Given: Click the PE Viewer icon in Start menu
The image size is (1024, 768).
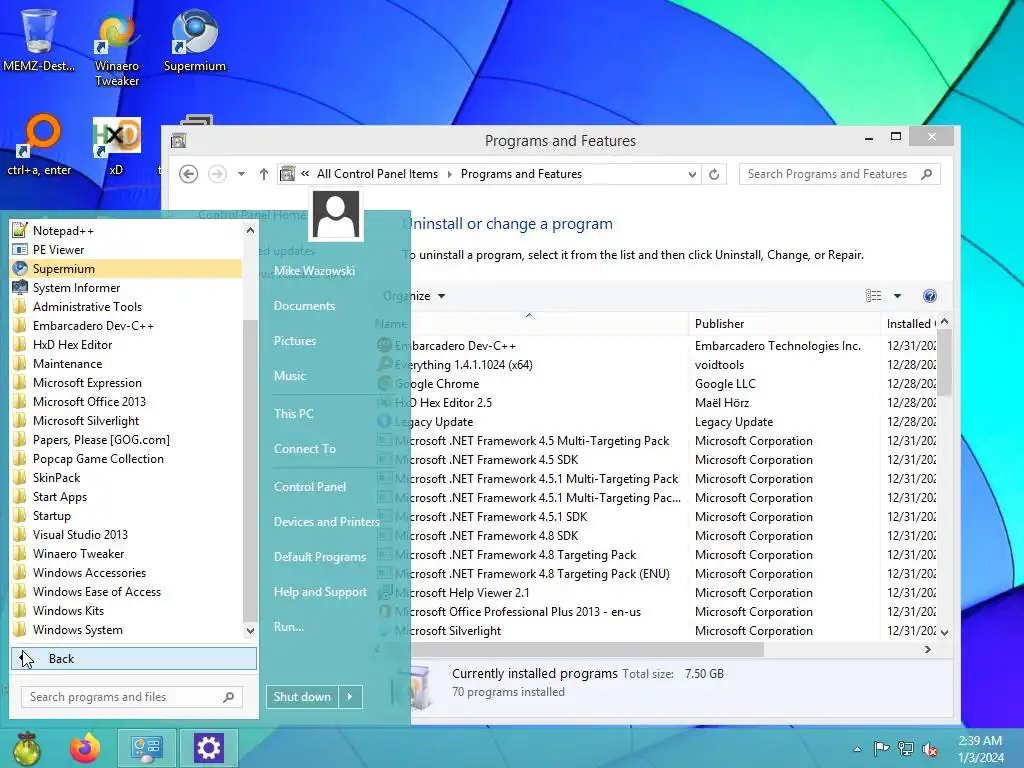Looking at the screenshot, I should click(x=20, y=249).
